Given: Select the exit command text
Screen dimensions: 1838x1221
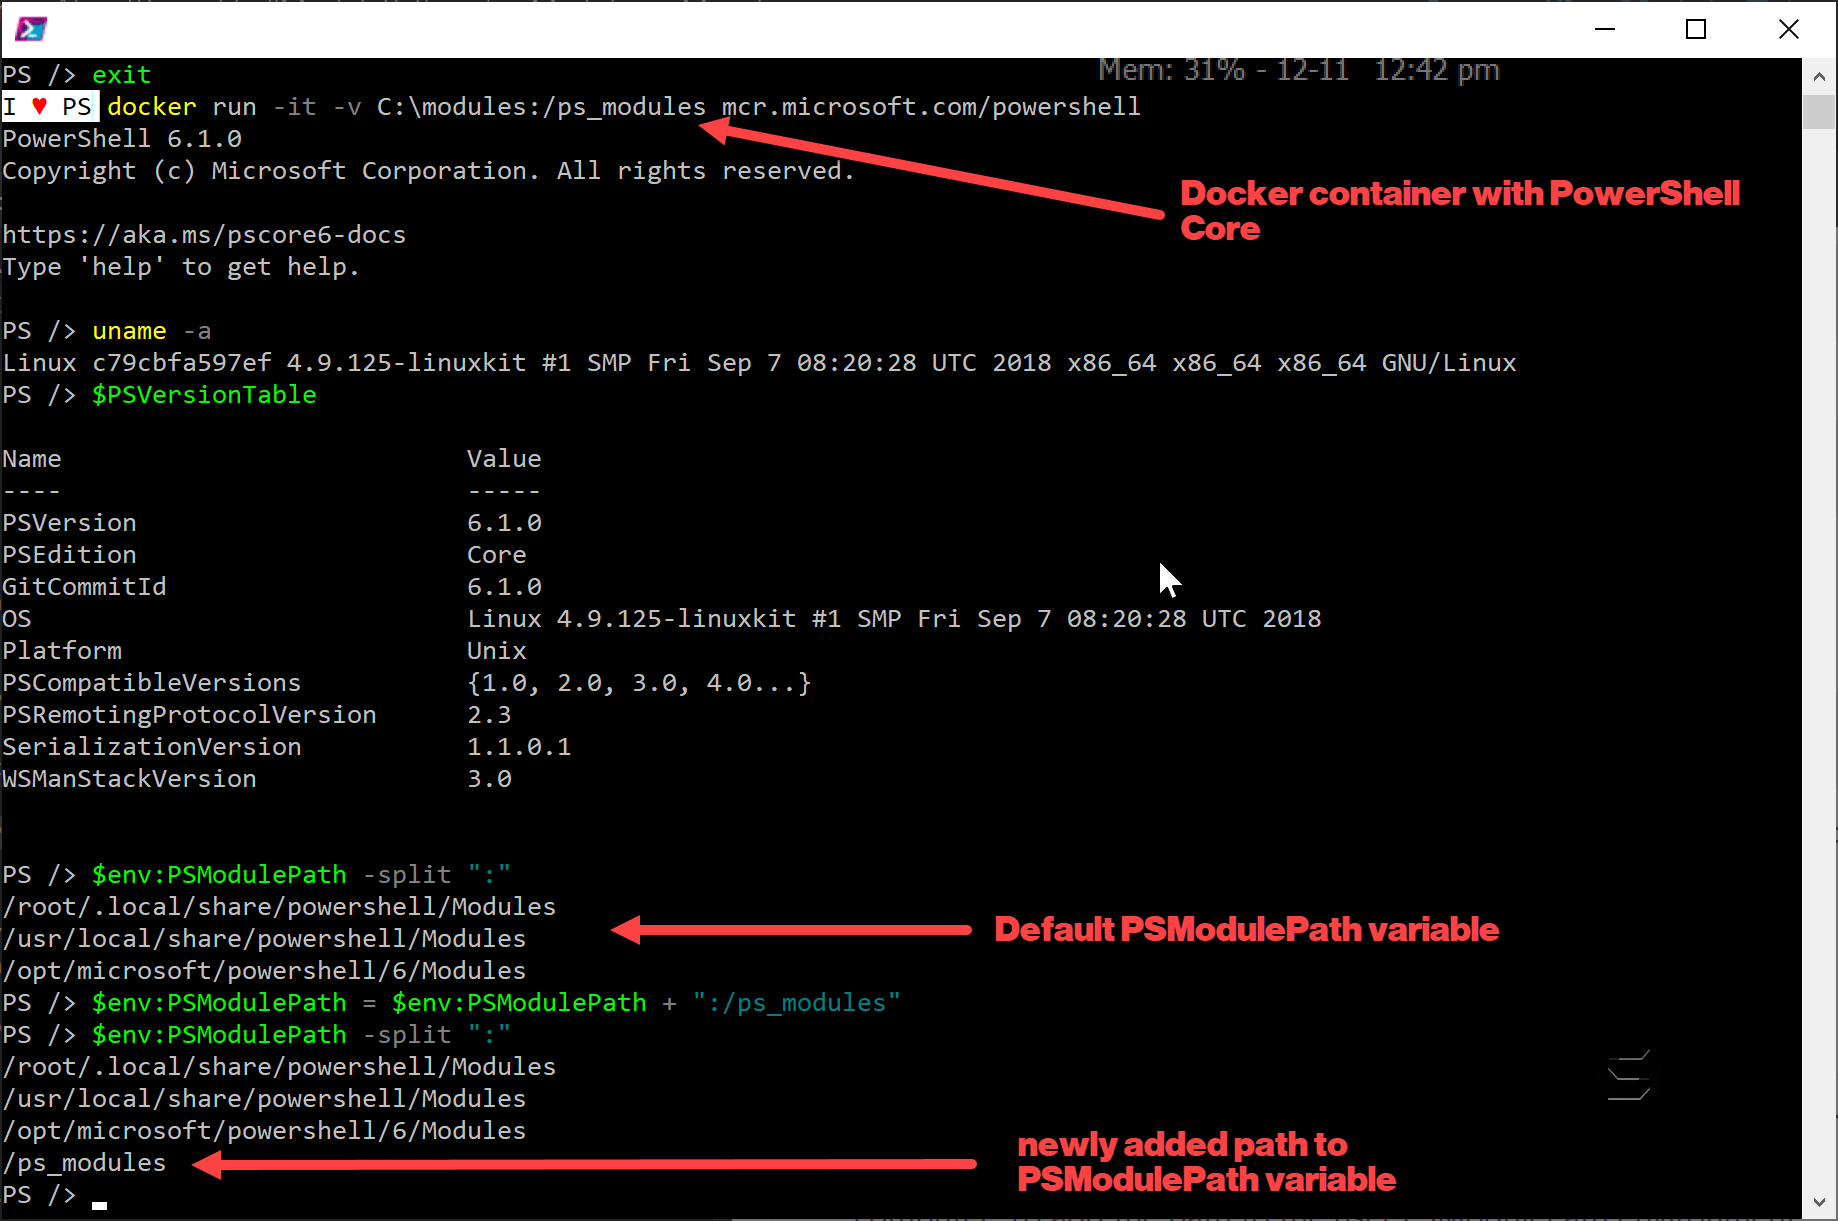Looking at the screenshot, I should (121, 73).
